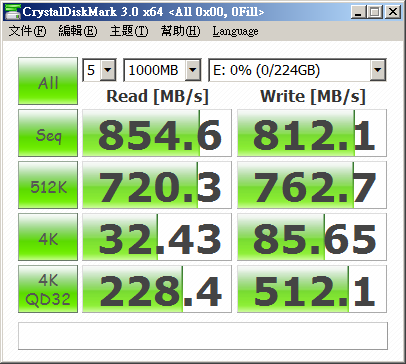Start the Seq sequential test
Image resolution: width=406 pixels, height=364 pixels.
pos(48,133)
